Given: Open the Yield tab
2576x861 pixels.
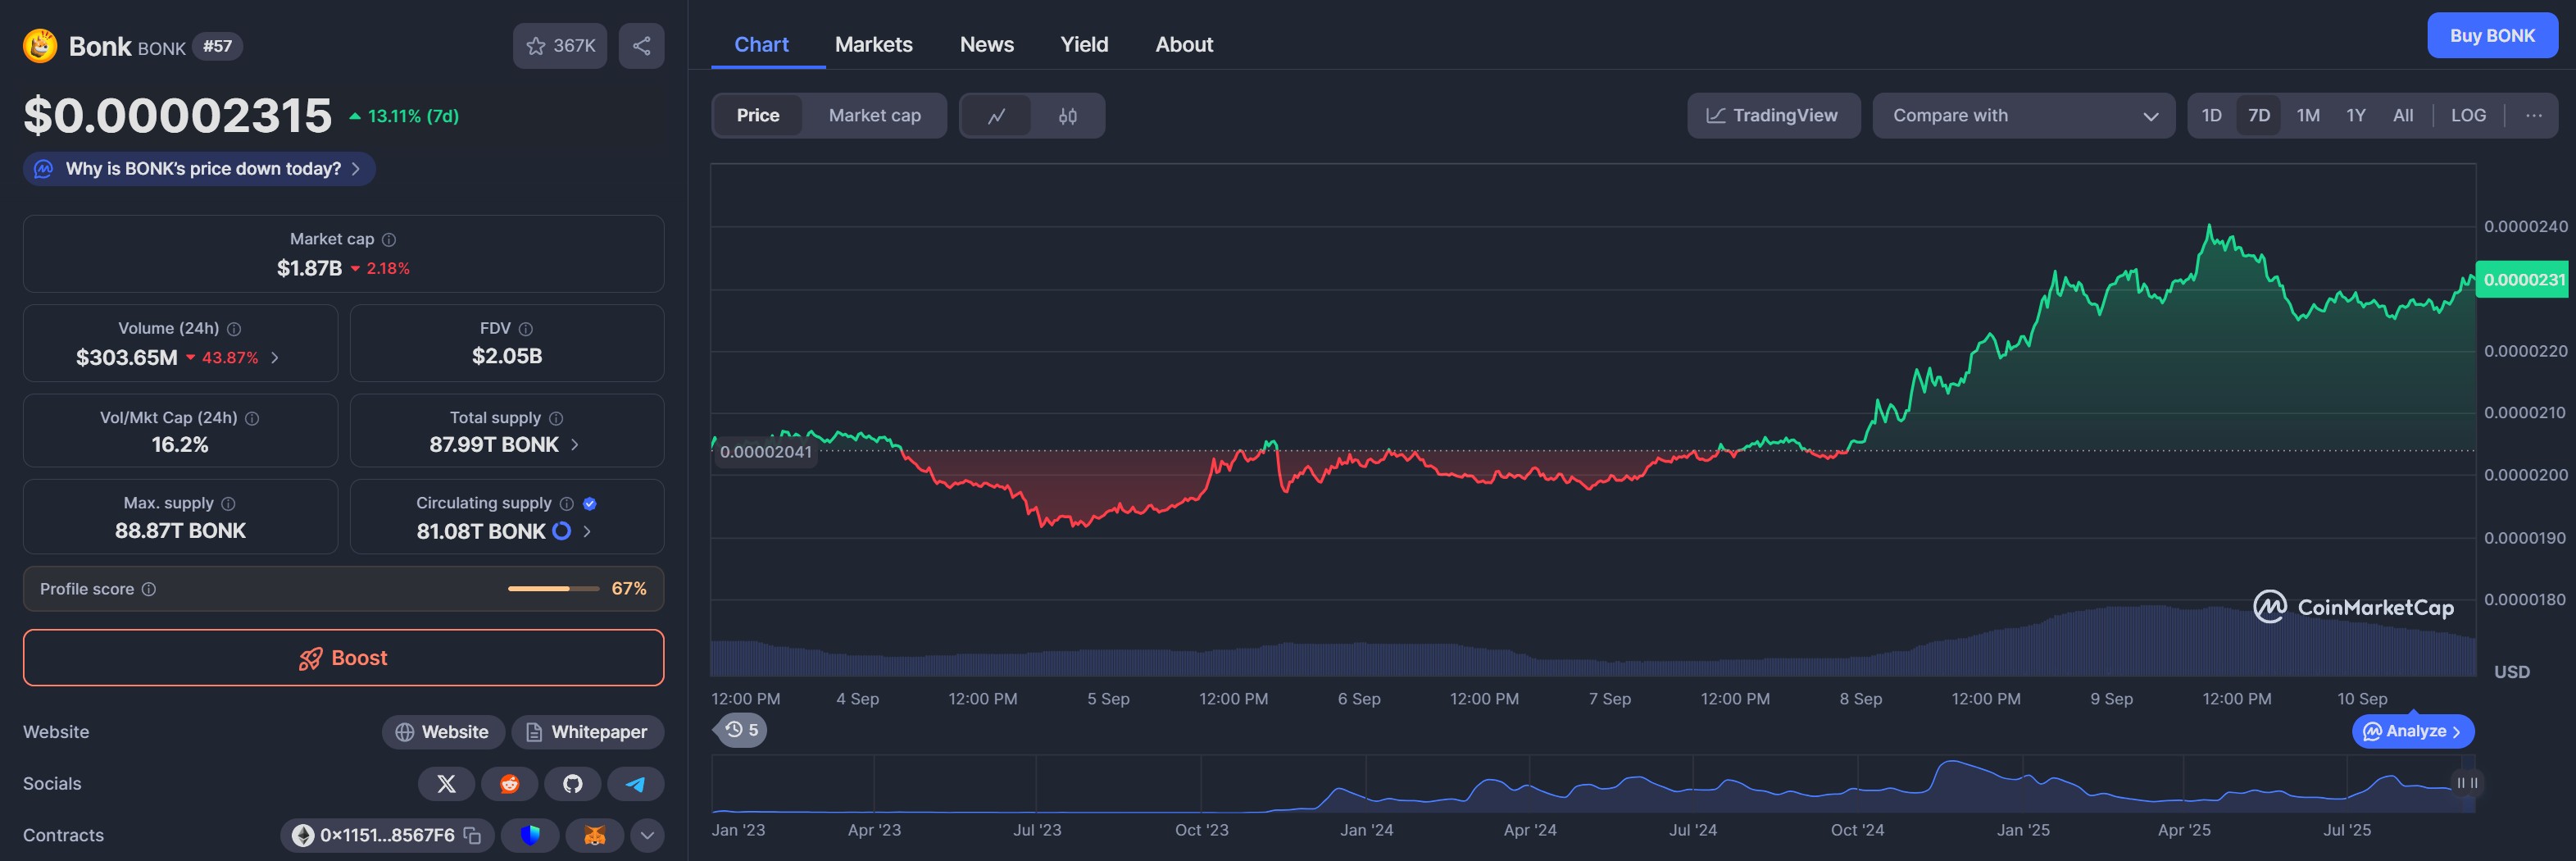Looking at the screenshot, I should [1083, 45].
